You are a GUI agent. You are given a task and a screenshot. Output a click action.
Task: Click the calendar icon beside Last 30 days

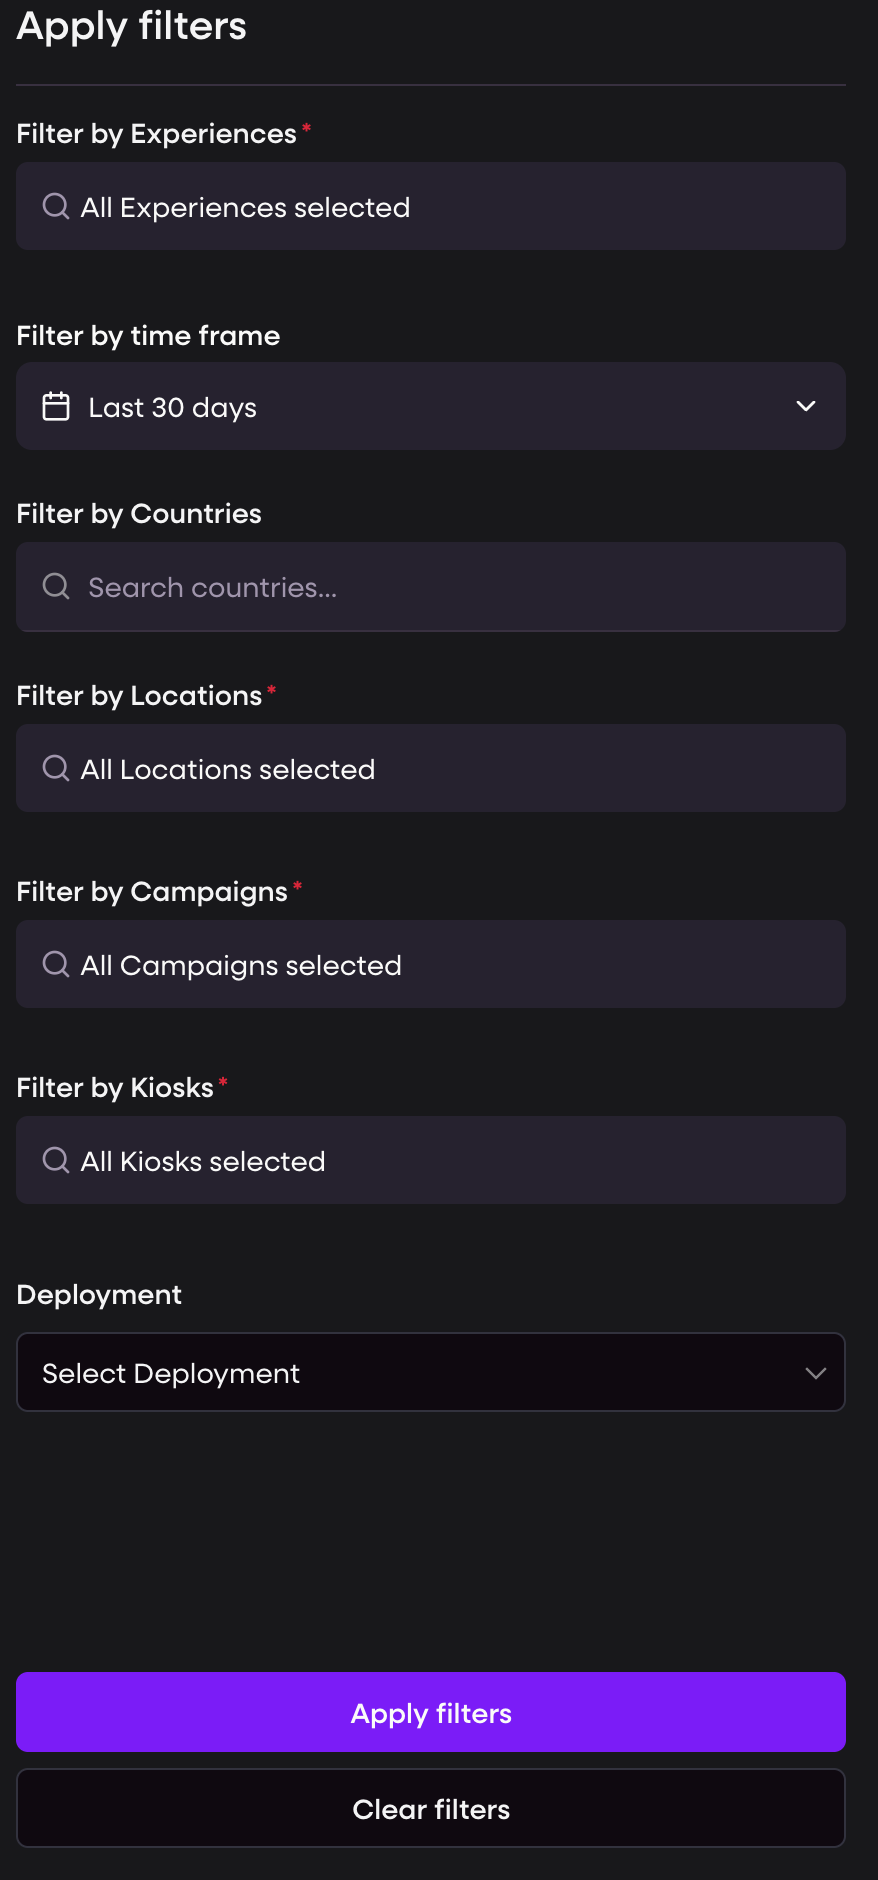[x=56, y=406]
